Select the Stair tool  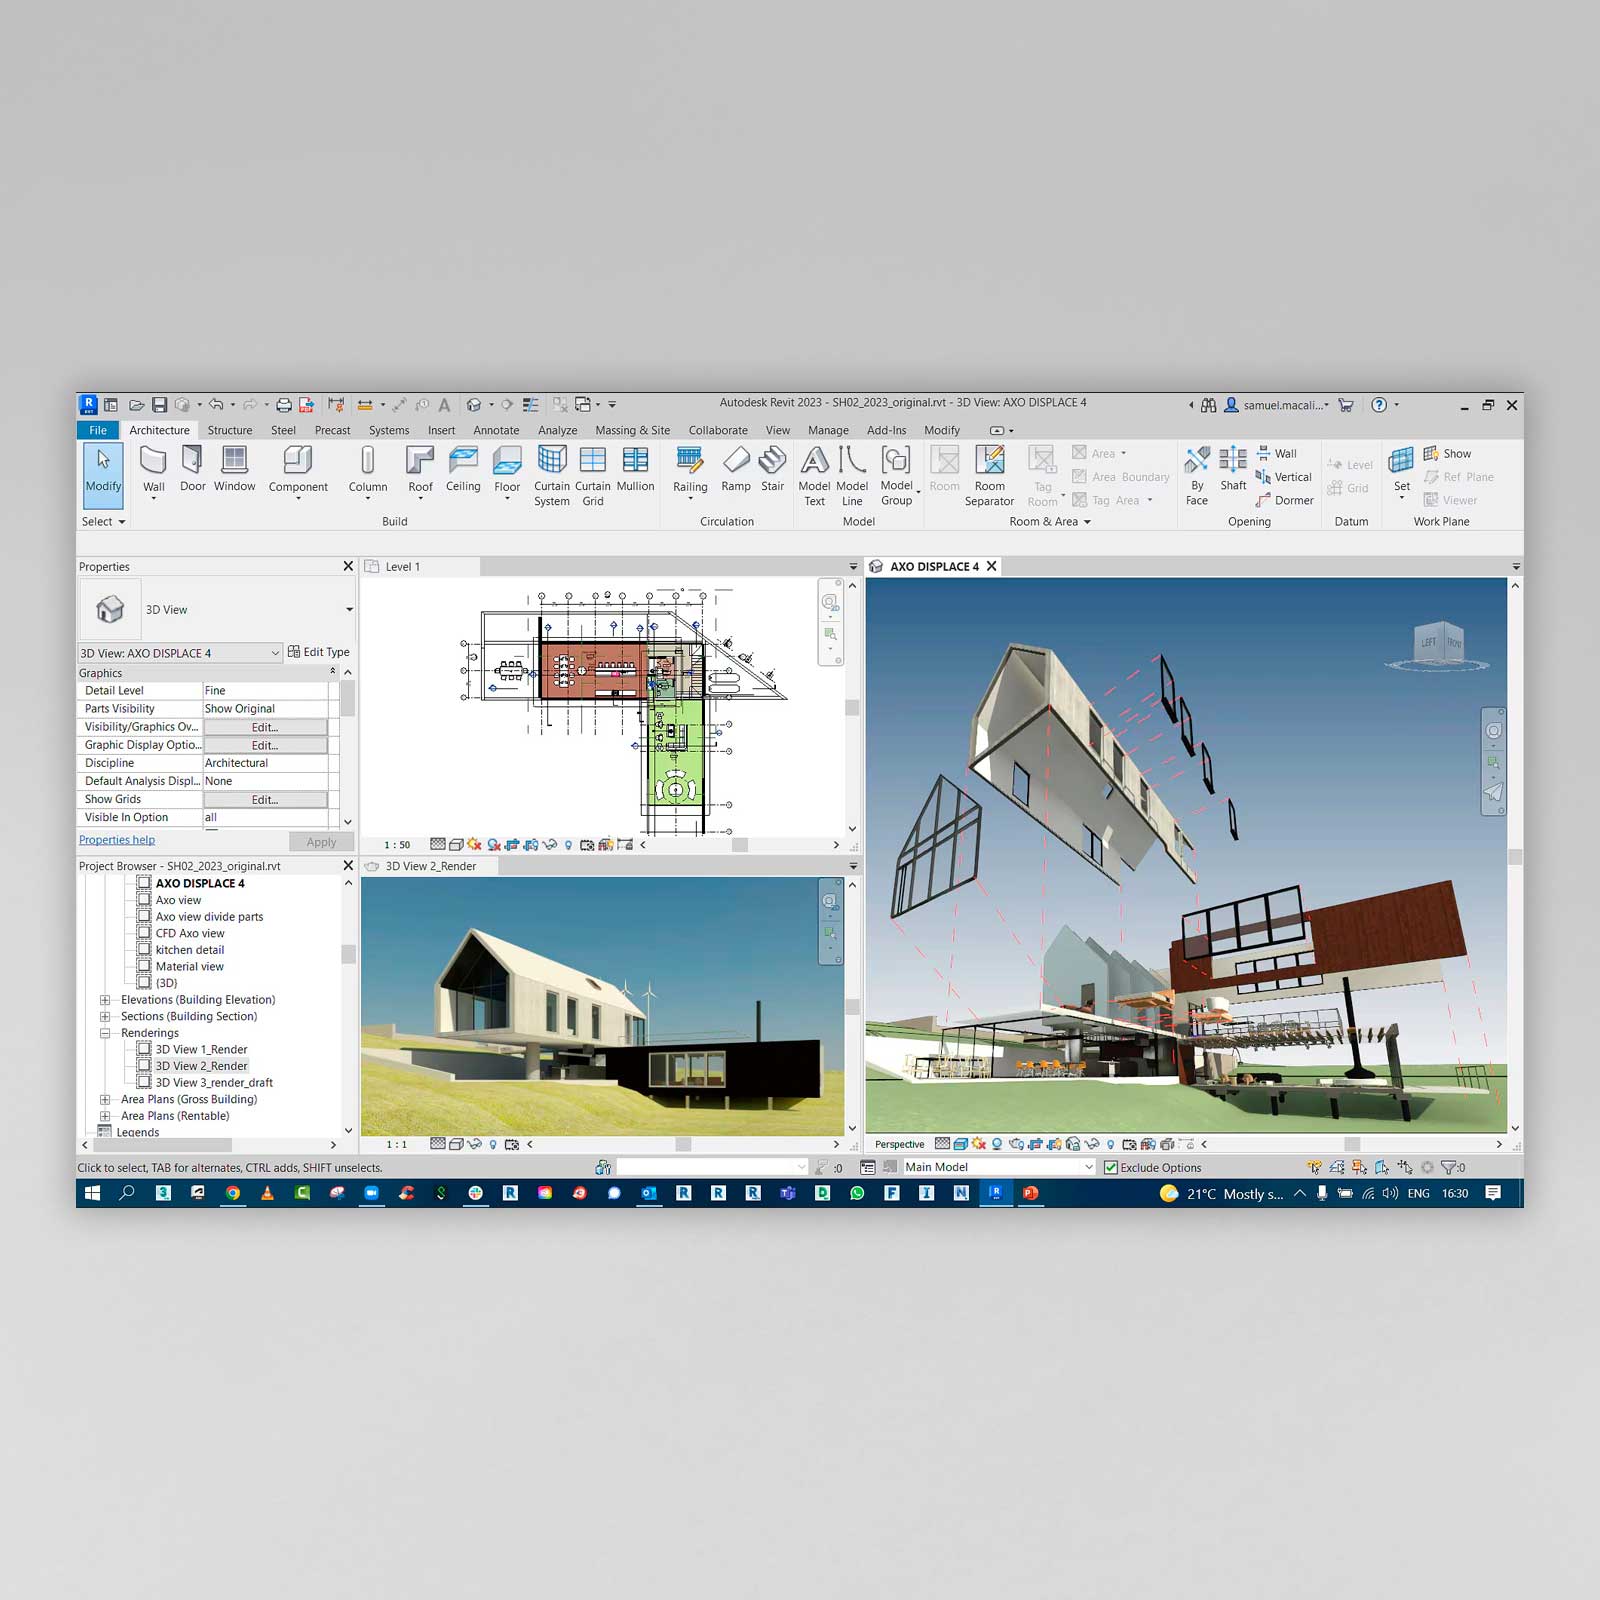point(773,469)
